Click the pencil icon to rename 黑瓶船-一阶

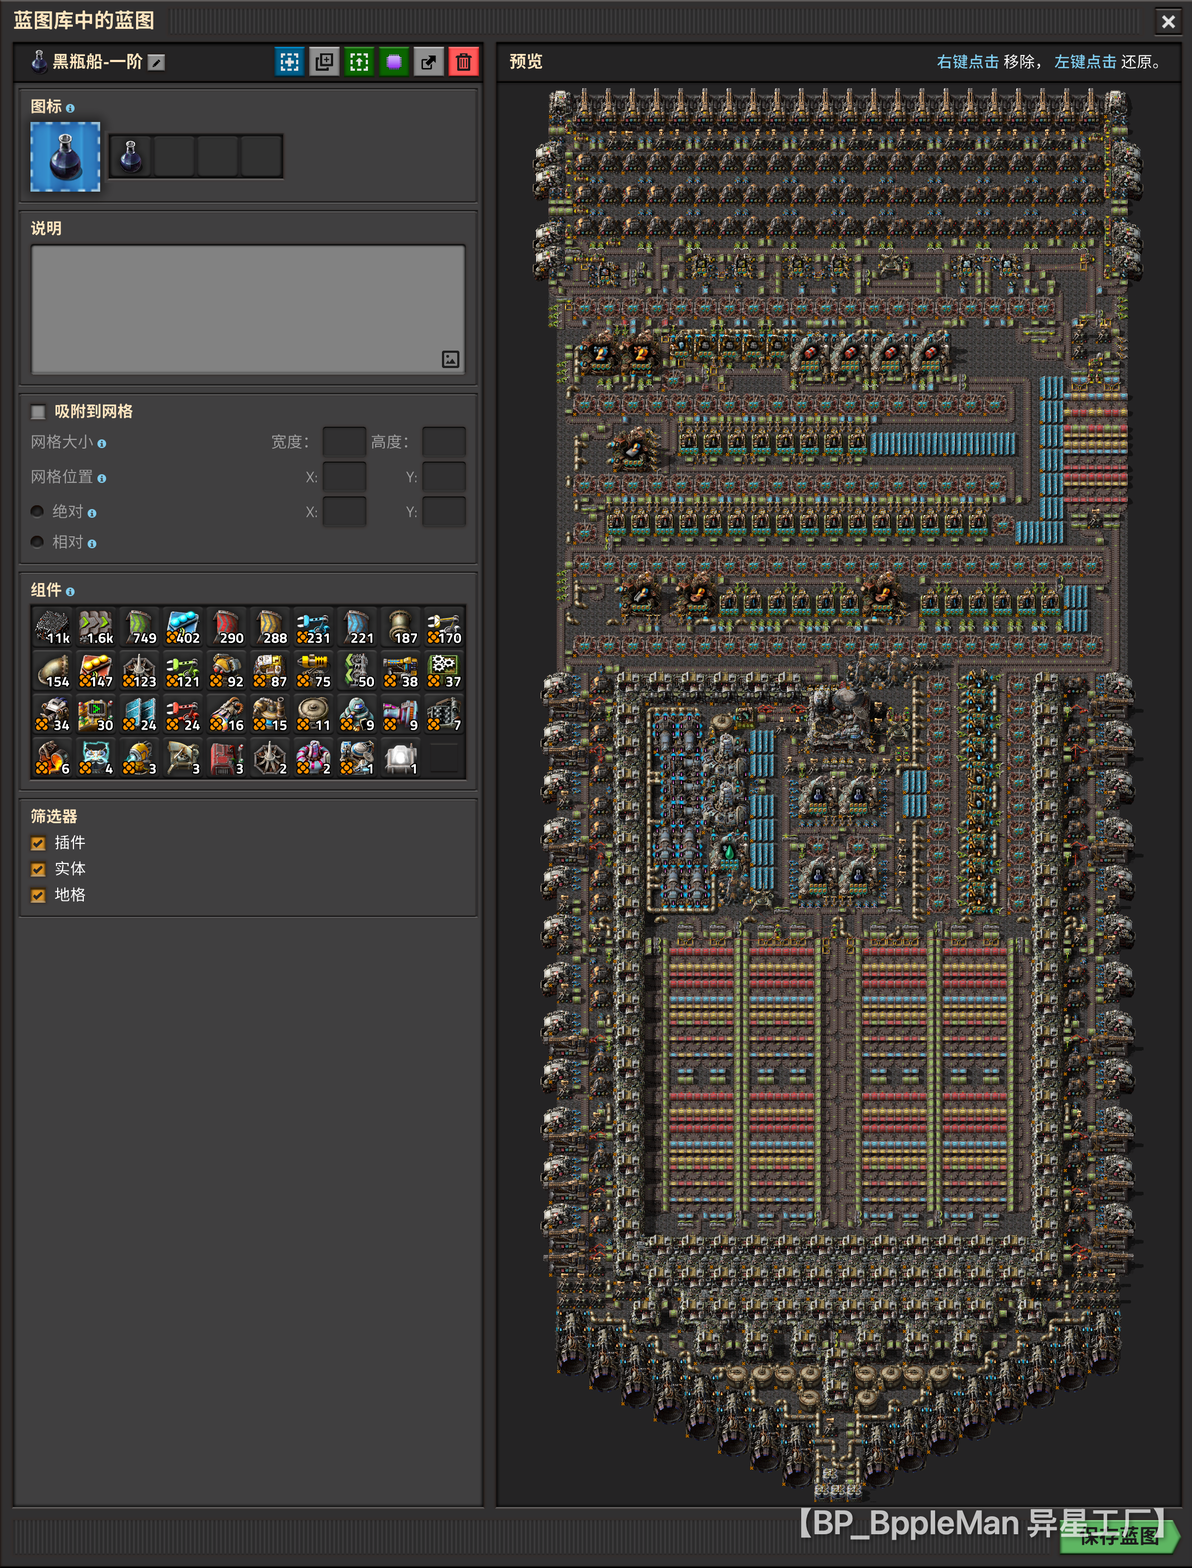(x=156, y=62)
